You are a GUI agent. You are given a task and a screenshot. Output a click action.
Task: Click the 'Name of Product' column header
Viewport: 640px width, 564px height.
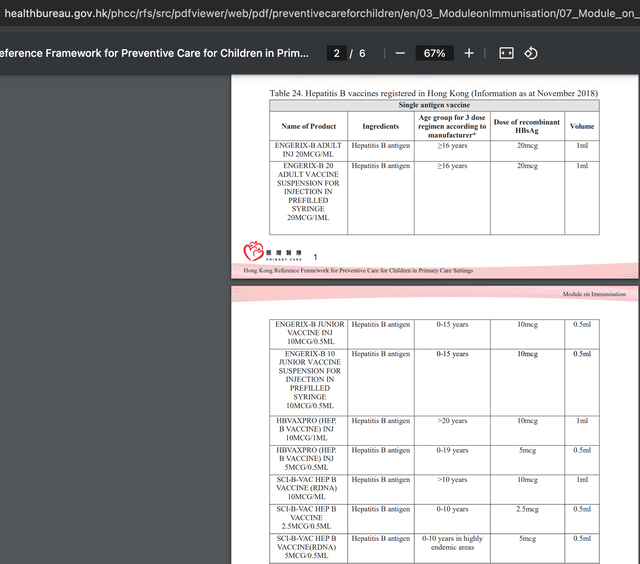point(309,126)
